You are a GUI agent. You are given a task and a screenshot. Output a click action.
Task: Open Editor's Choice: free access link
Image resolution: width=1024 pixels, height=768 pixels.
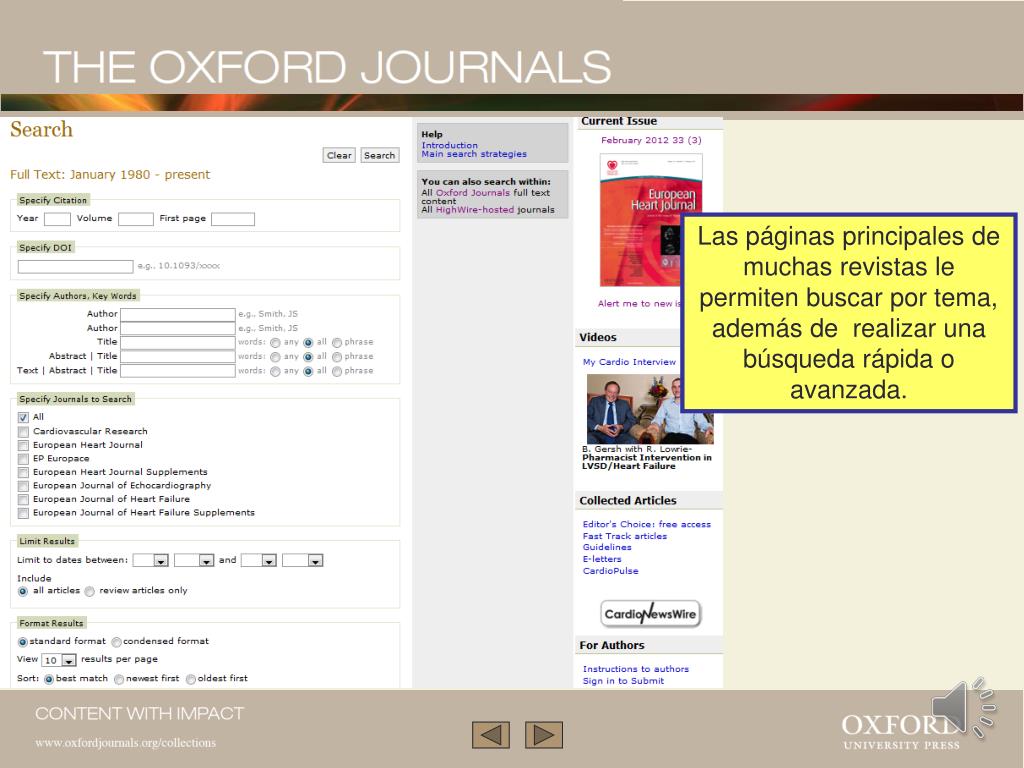tap(647, 524)
